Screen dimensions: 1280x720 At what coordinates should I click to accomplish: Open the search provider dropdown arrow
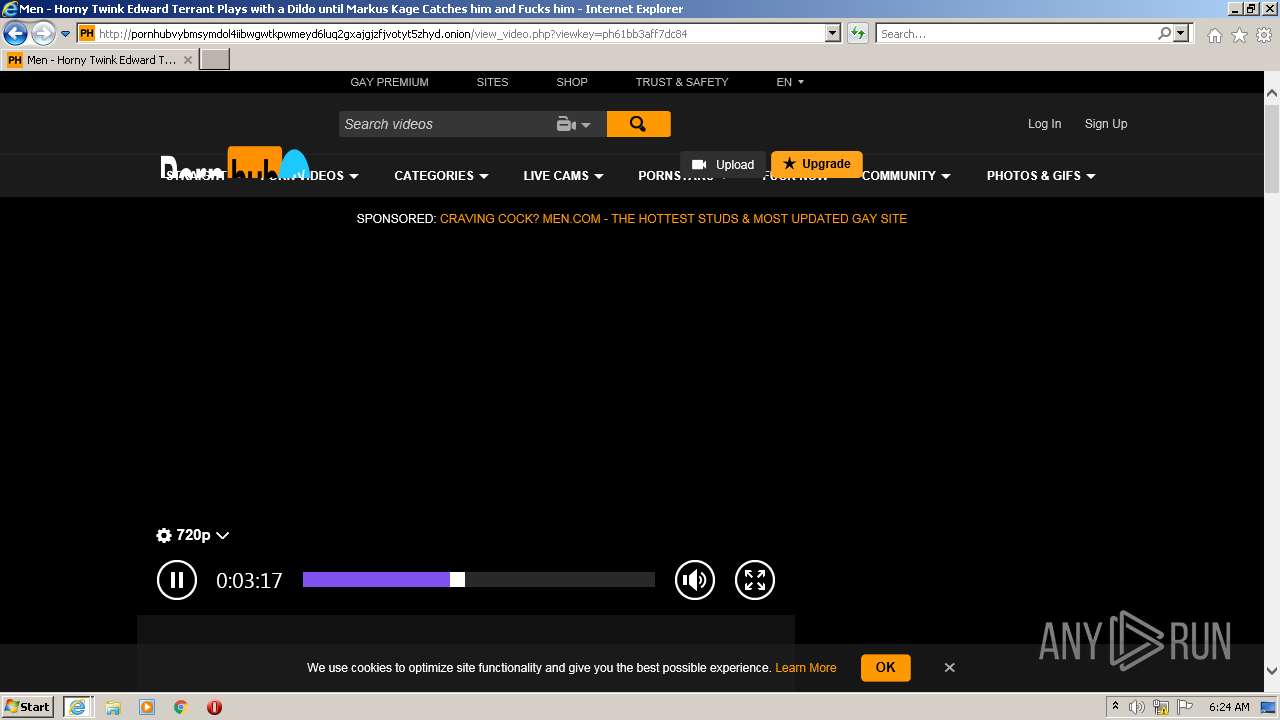point(1182,34)
